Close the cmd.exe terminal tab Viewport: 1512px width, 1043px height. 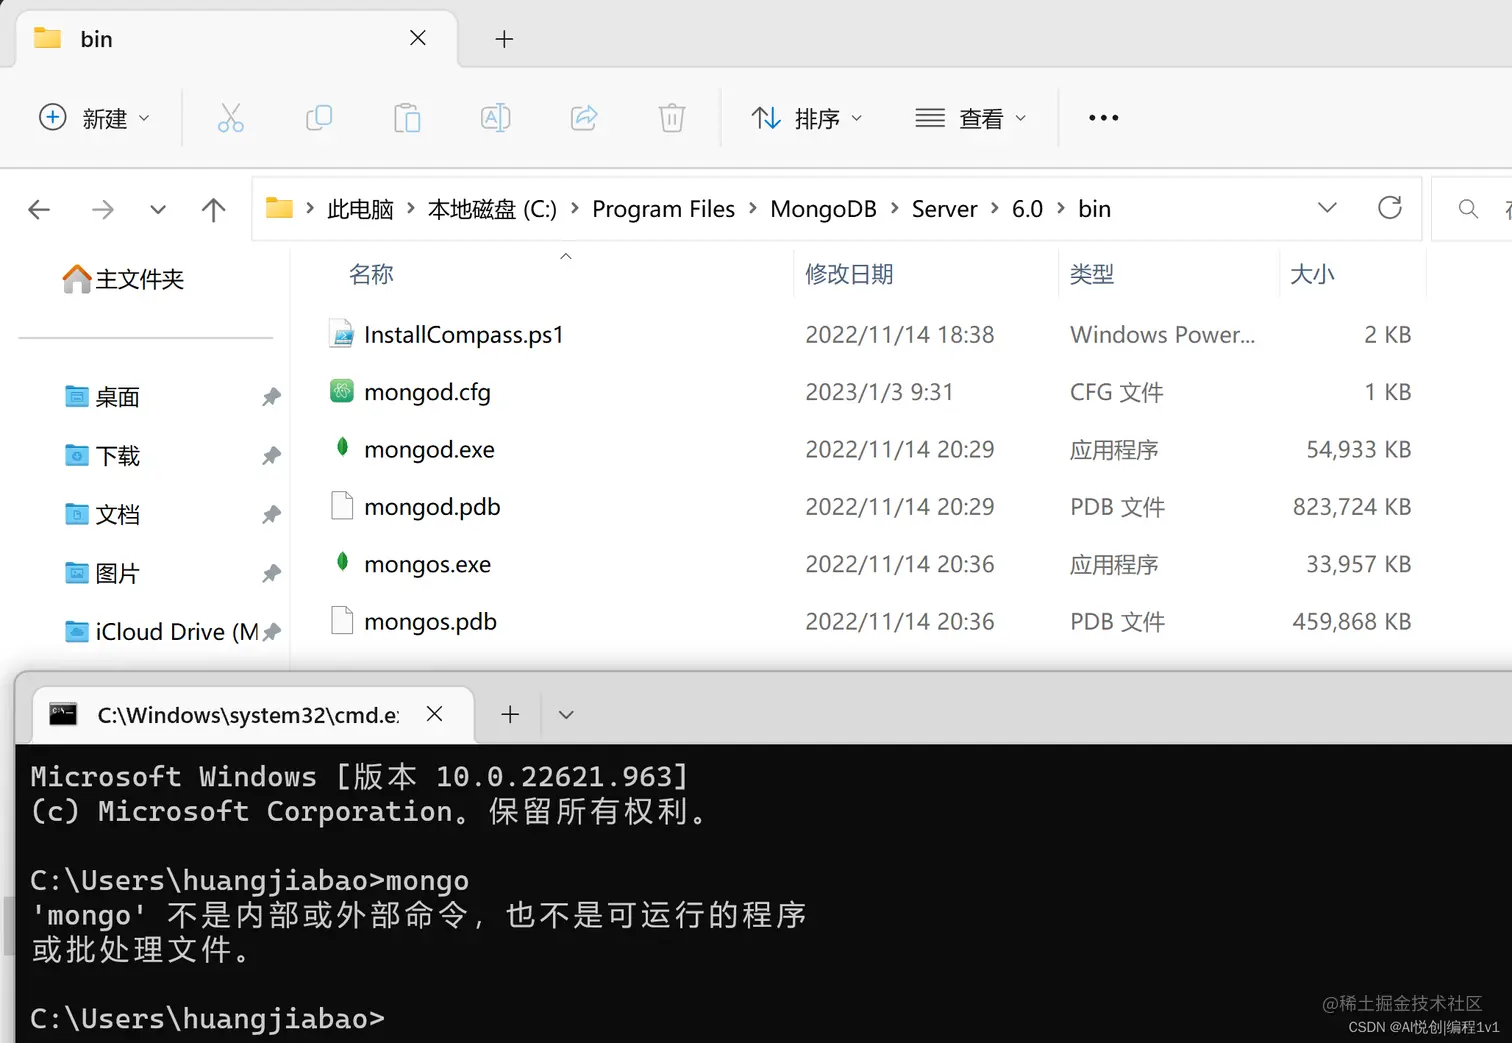pyautogui.click(x=434, y=714)
